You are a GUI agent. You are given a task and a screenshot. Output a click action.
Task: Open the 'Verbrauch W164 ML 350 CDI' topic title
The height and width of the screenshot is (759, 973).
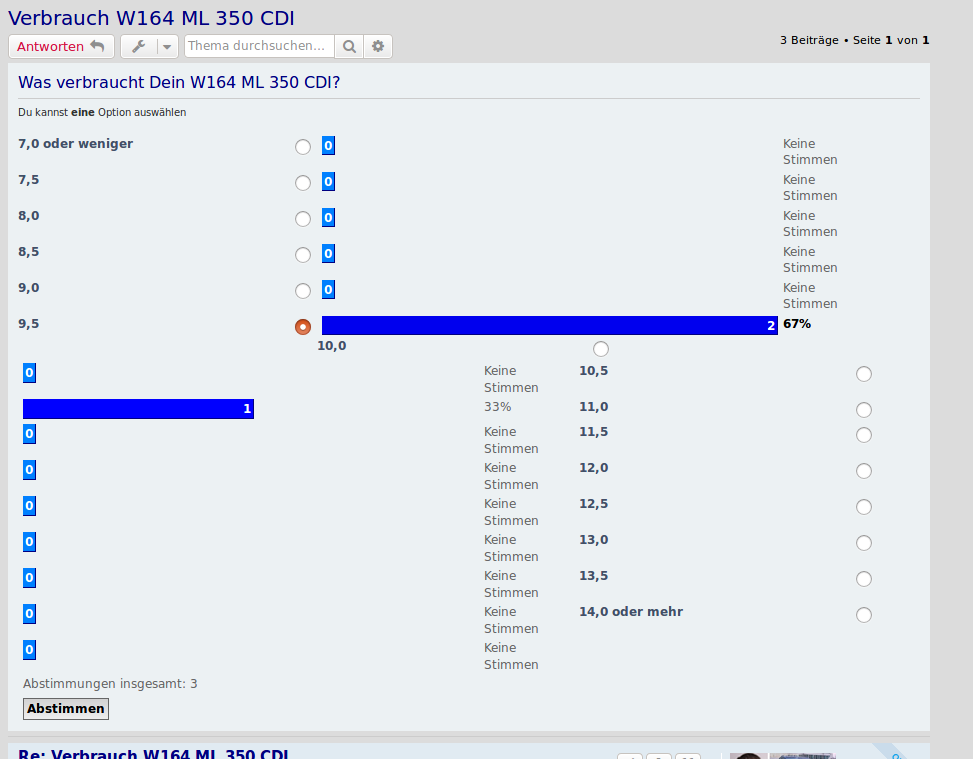[151, 18]
